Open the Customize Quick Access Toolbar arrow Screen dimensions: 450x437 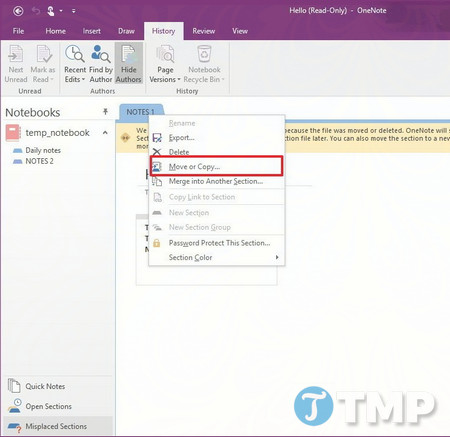coord(73,11)
